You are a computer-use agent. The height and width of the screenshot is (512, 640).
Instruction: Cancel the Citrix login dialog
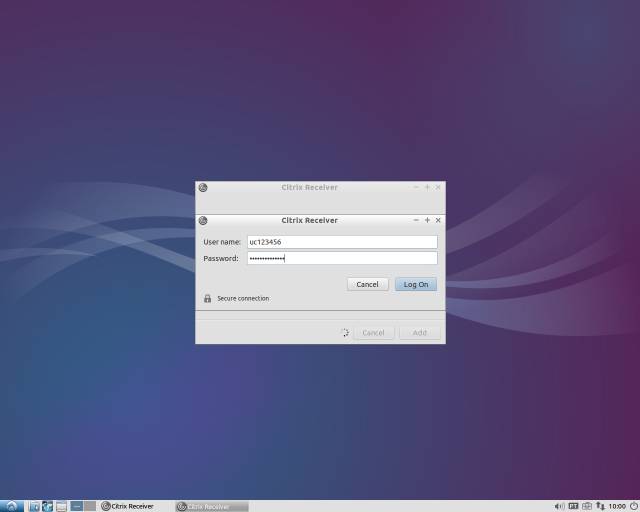tap(367, 285)
